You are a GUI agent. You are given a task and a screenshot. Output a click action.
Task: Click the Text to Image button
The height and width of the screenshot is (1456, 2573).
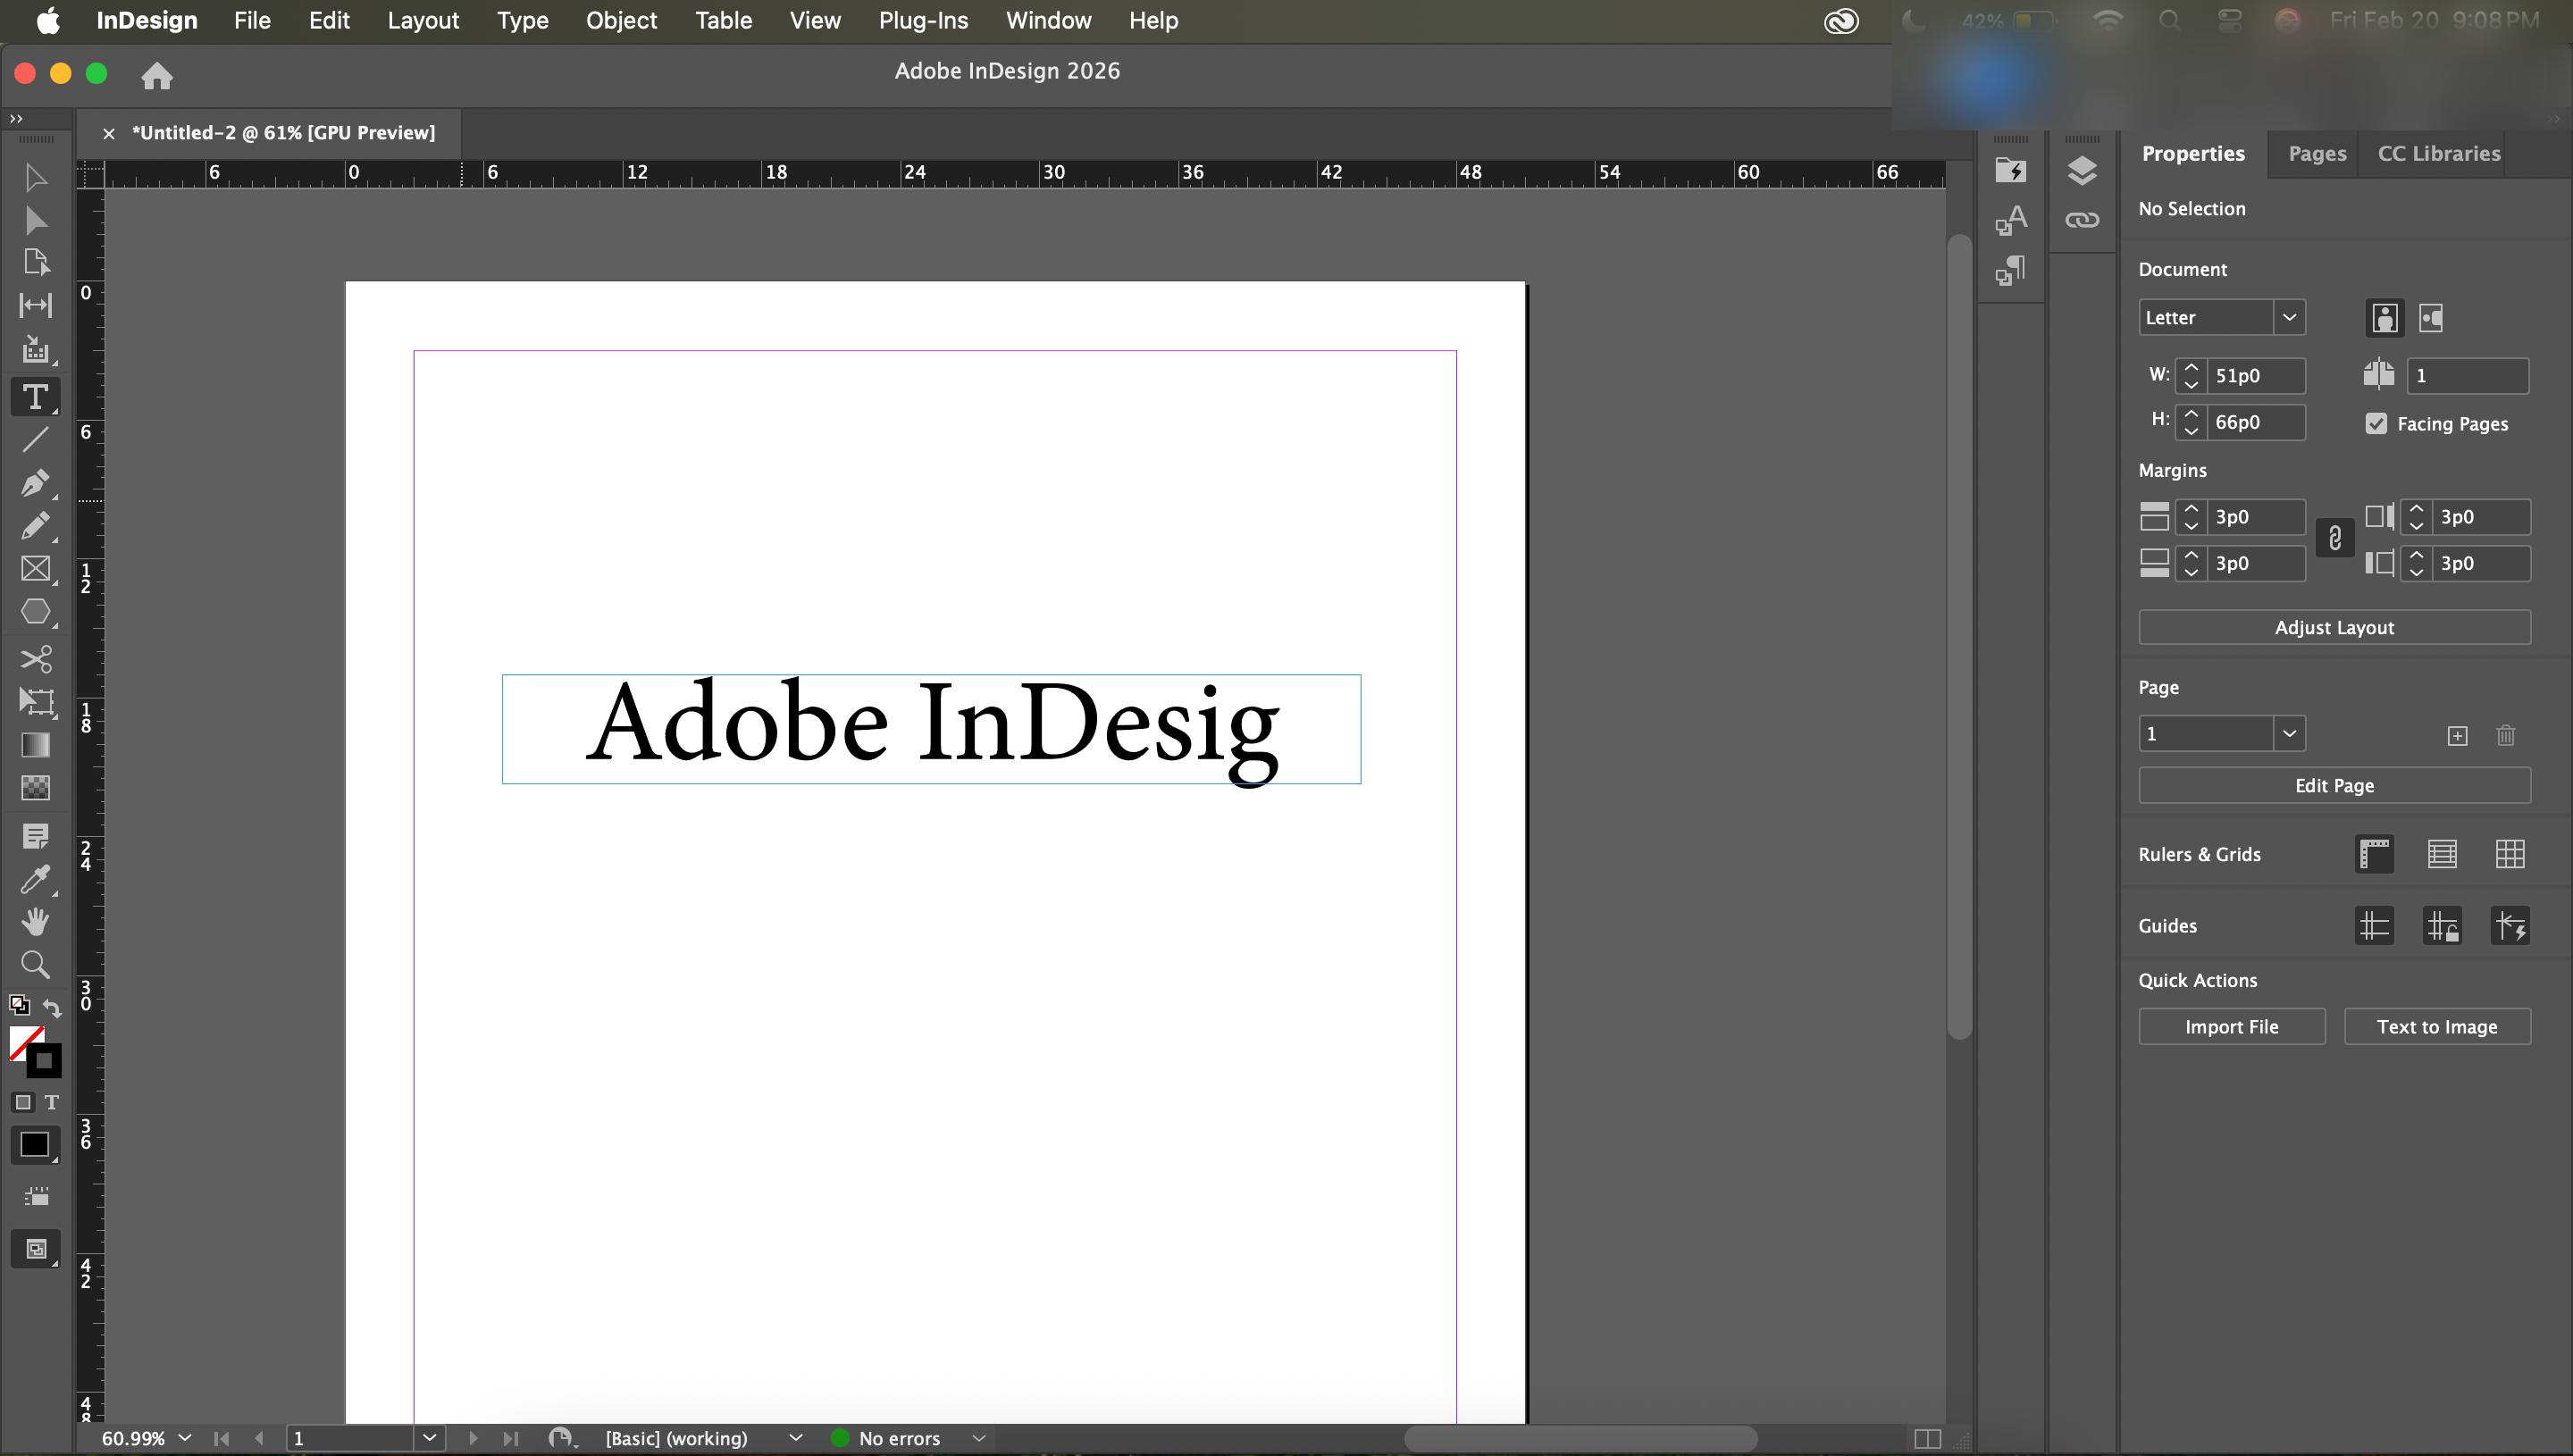pos(2436,1027)
